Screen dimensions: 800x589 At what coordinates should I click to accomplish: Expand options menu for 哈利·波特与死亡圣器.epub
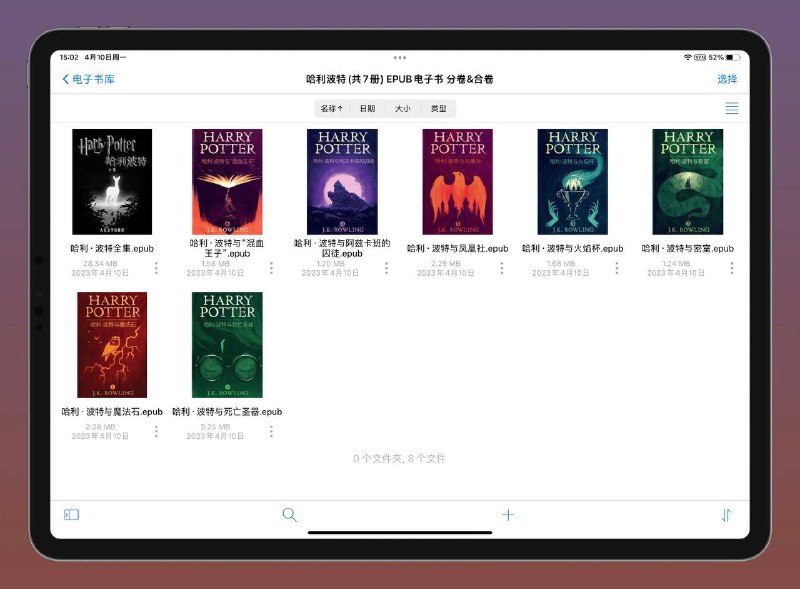tap(271, 432)
